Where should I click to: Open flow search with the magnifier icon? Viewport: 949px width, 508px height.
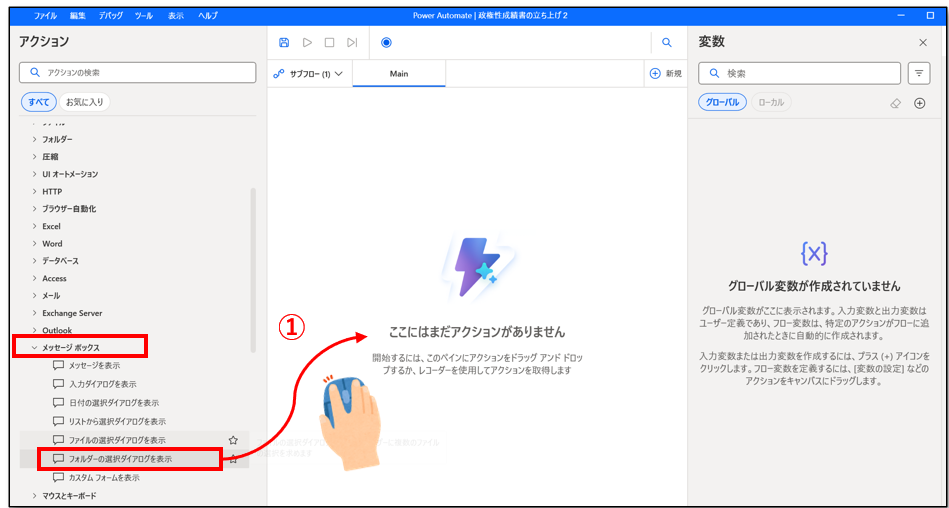(x=667, y=43)
